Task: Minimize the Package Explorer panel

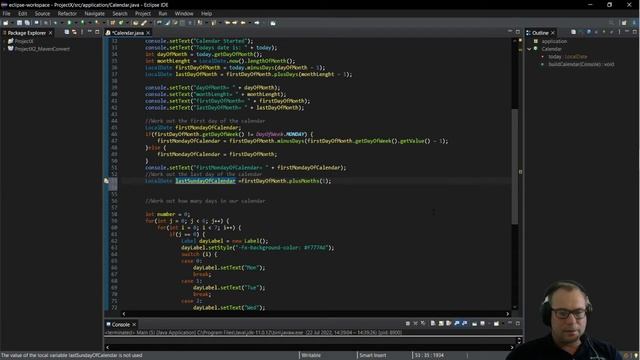Action: [89, 31]
